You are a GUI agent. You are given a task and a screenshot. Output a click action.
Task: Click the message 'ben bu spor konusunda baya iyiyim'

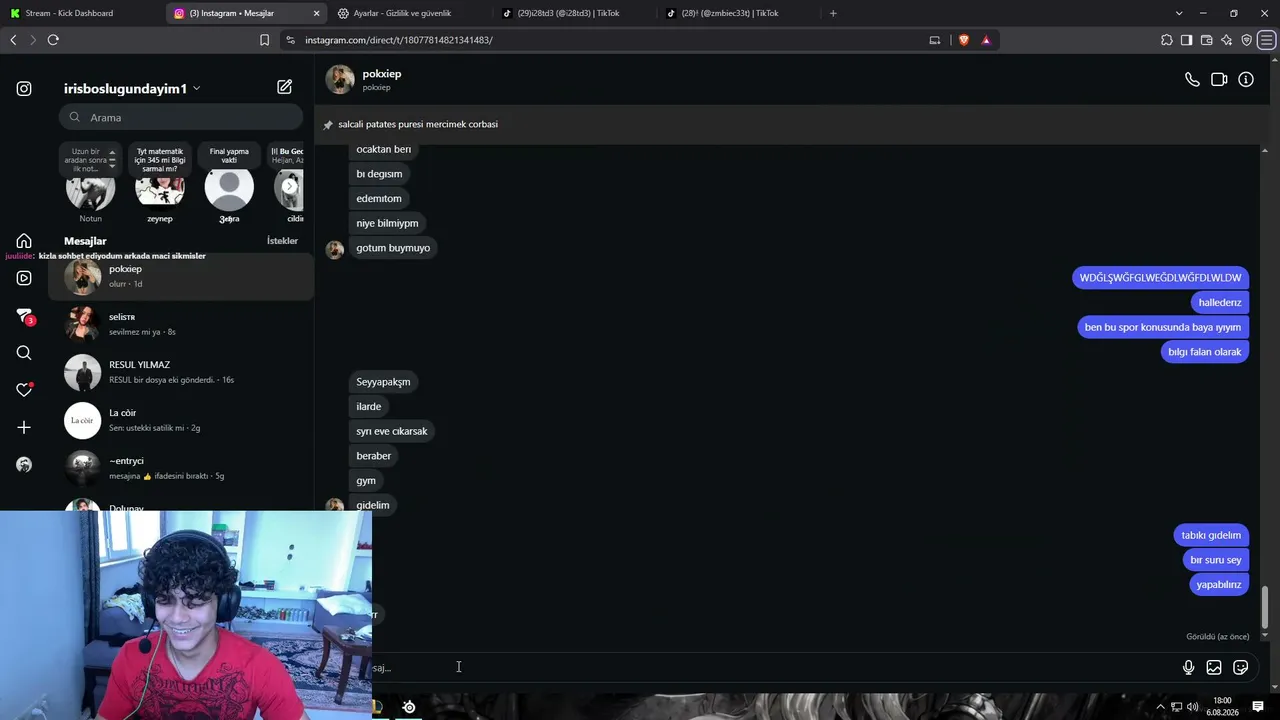[x=1163, y=327]
